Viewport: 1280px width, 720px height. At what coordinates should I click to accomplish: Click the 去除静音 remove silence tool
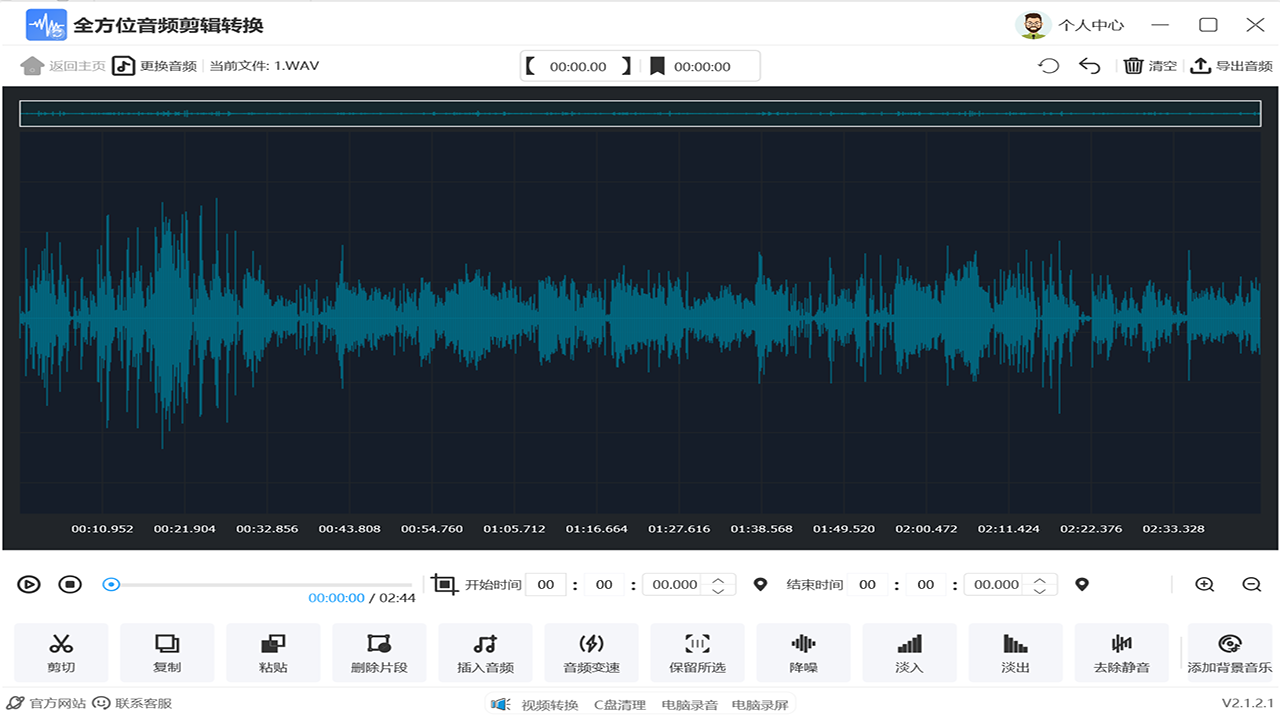tap(1121, 653)
